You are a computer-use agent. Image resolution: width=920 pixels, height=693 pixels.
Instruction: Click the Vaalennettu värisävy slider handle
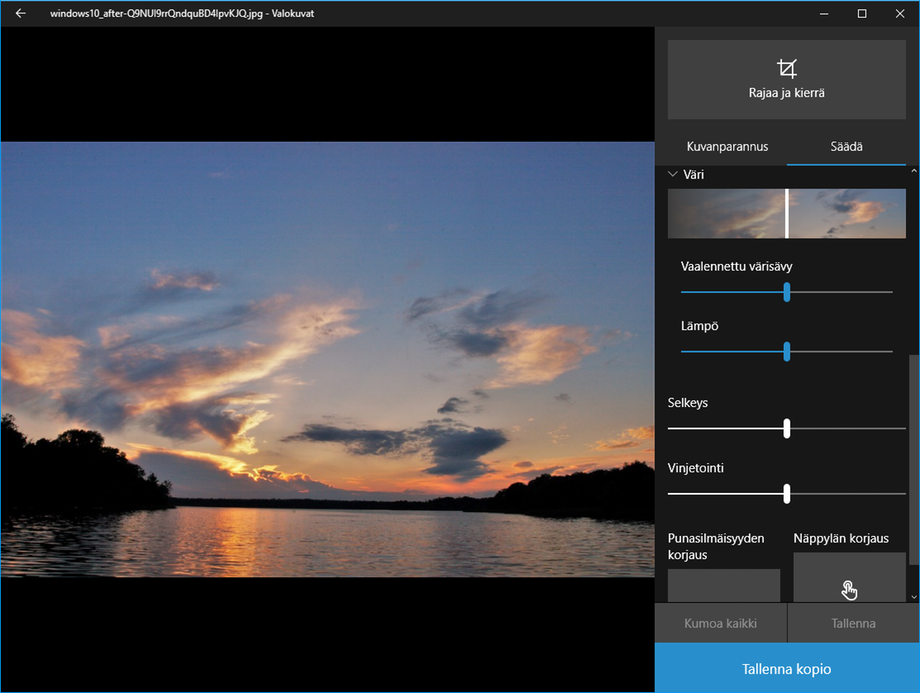pos(787,292)
